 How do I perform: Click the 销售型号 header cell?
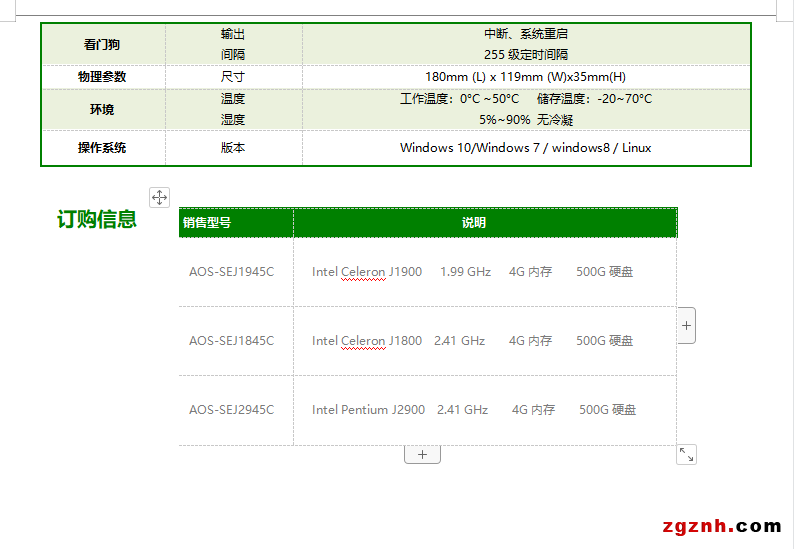[x=207, y=222]
